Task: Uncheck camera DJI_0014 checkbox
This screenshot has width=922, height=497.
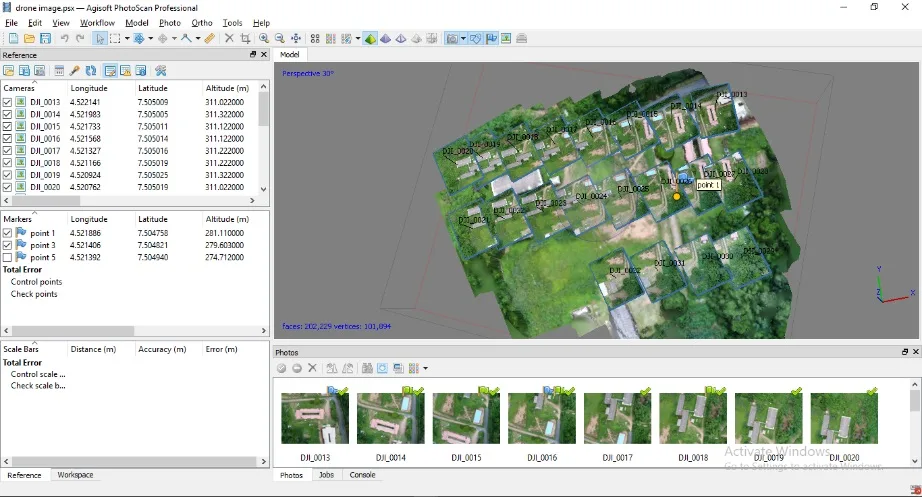Action: point(7,114)
